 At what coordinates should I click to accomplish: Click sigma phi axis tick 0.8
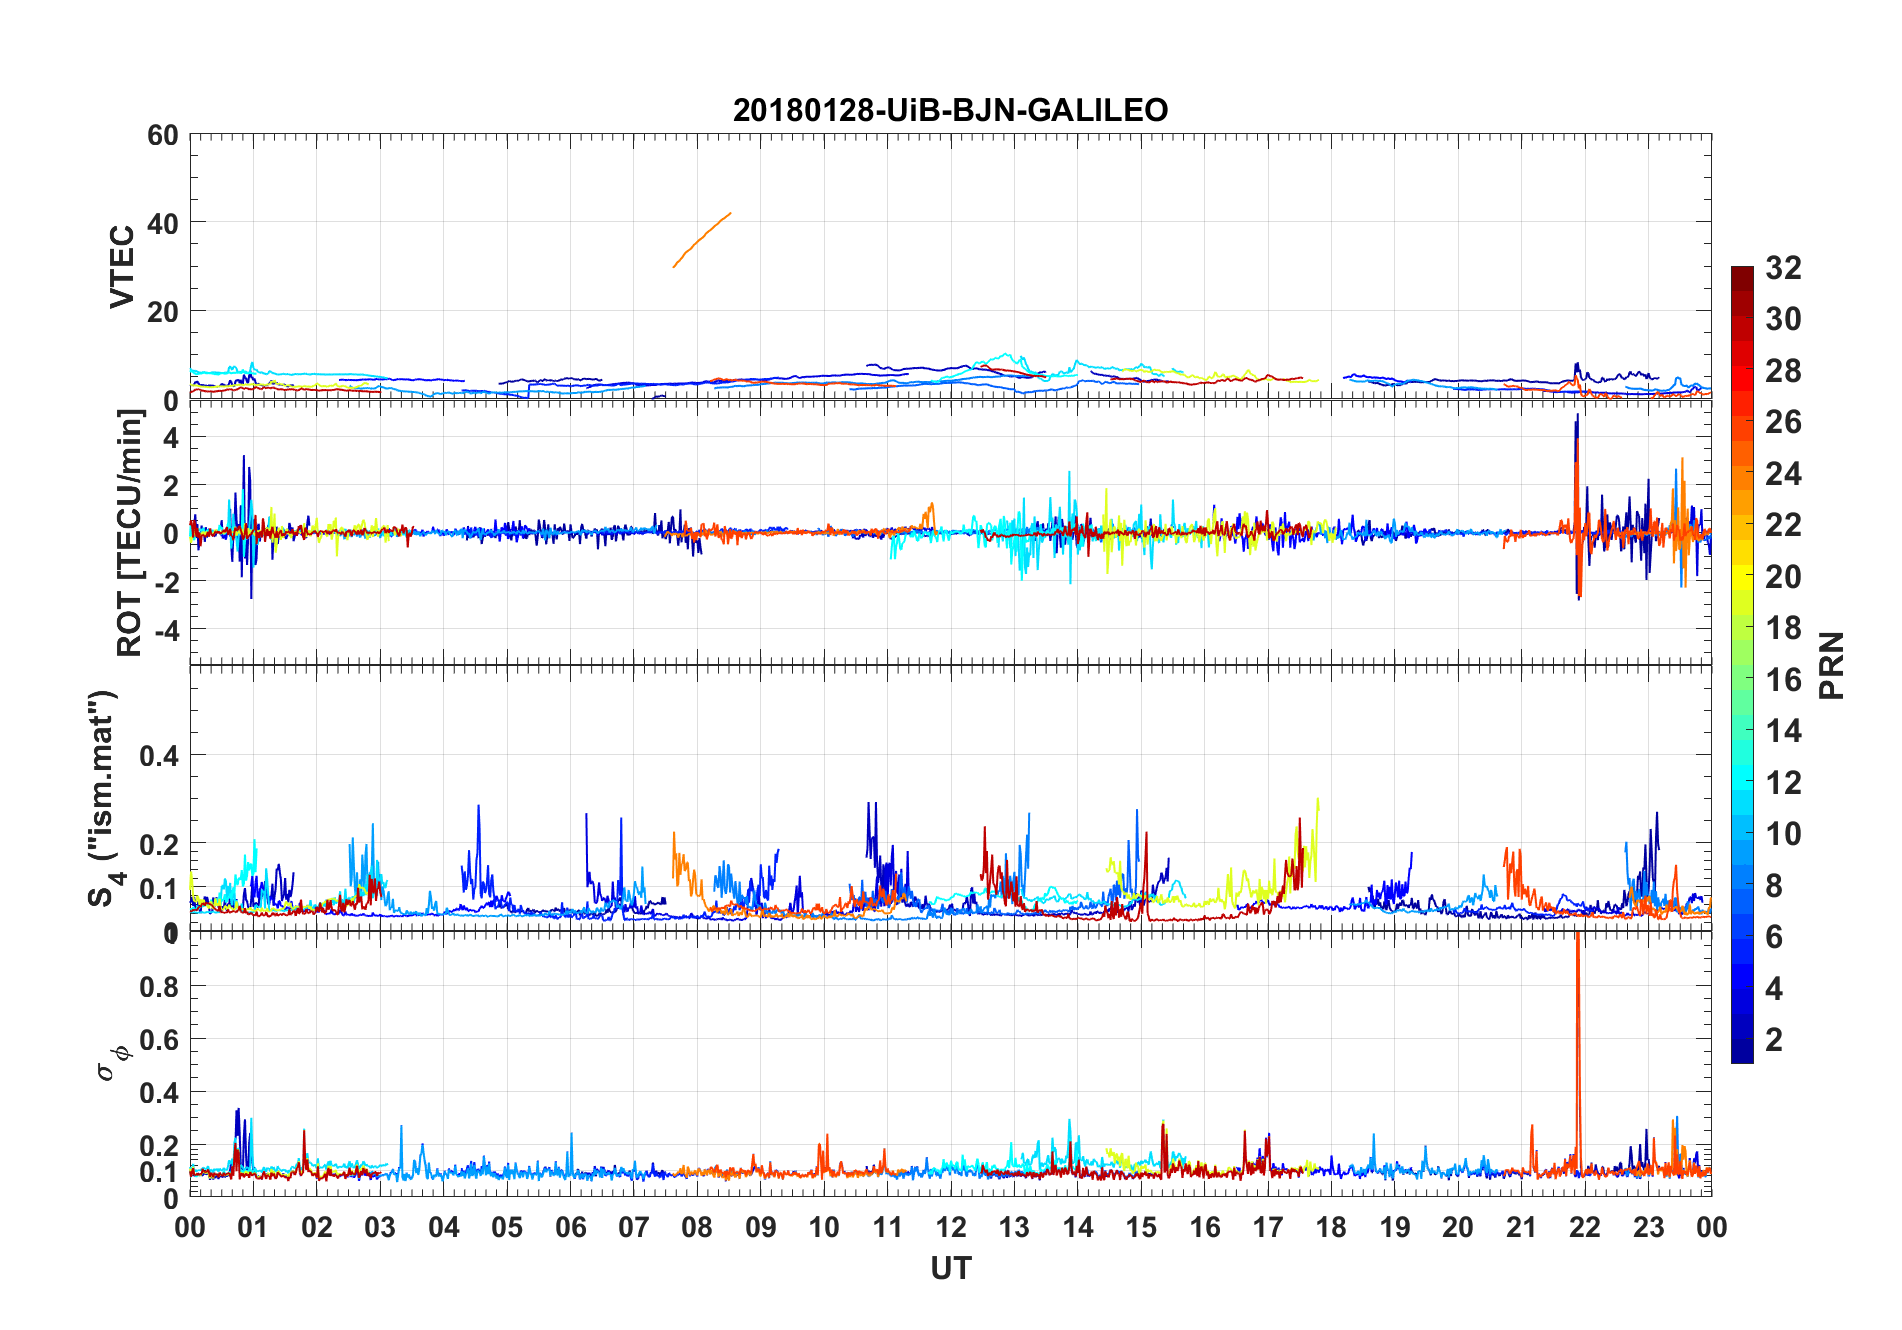(x=160, y=987)
